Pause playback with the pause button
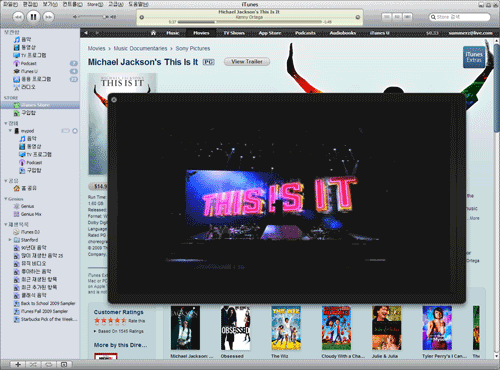The image size is (500, 370). pyautogui.click(x=33, y=17)
